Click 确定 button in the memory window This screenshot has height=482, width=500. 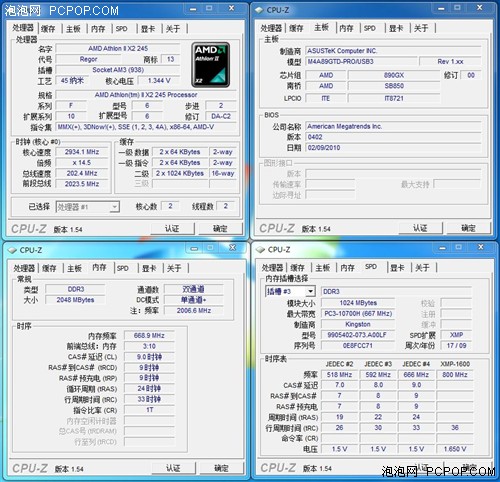(x=221, y=468)
